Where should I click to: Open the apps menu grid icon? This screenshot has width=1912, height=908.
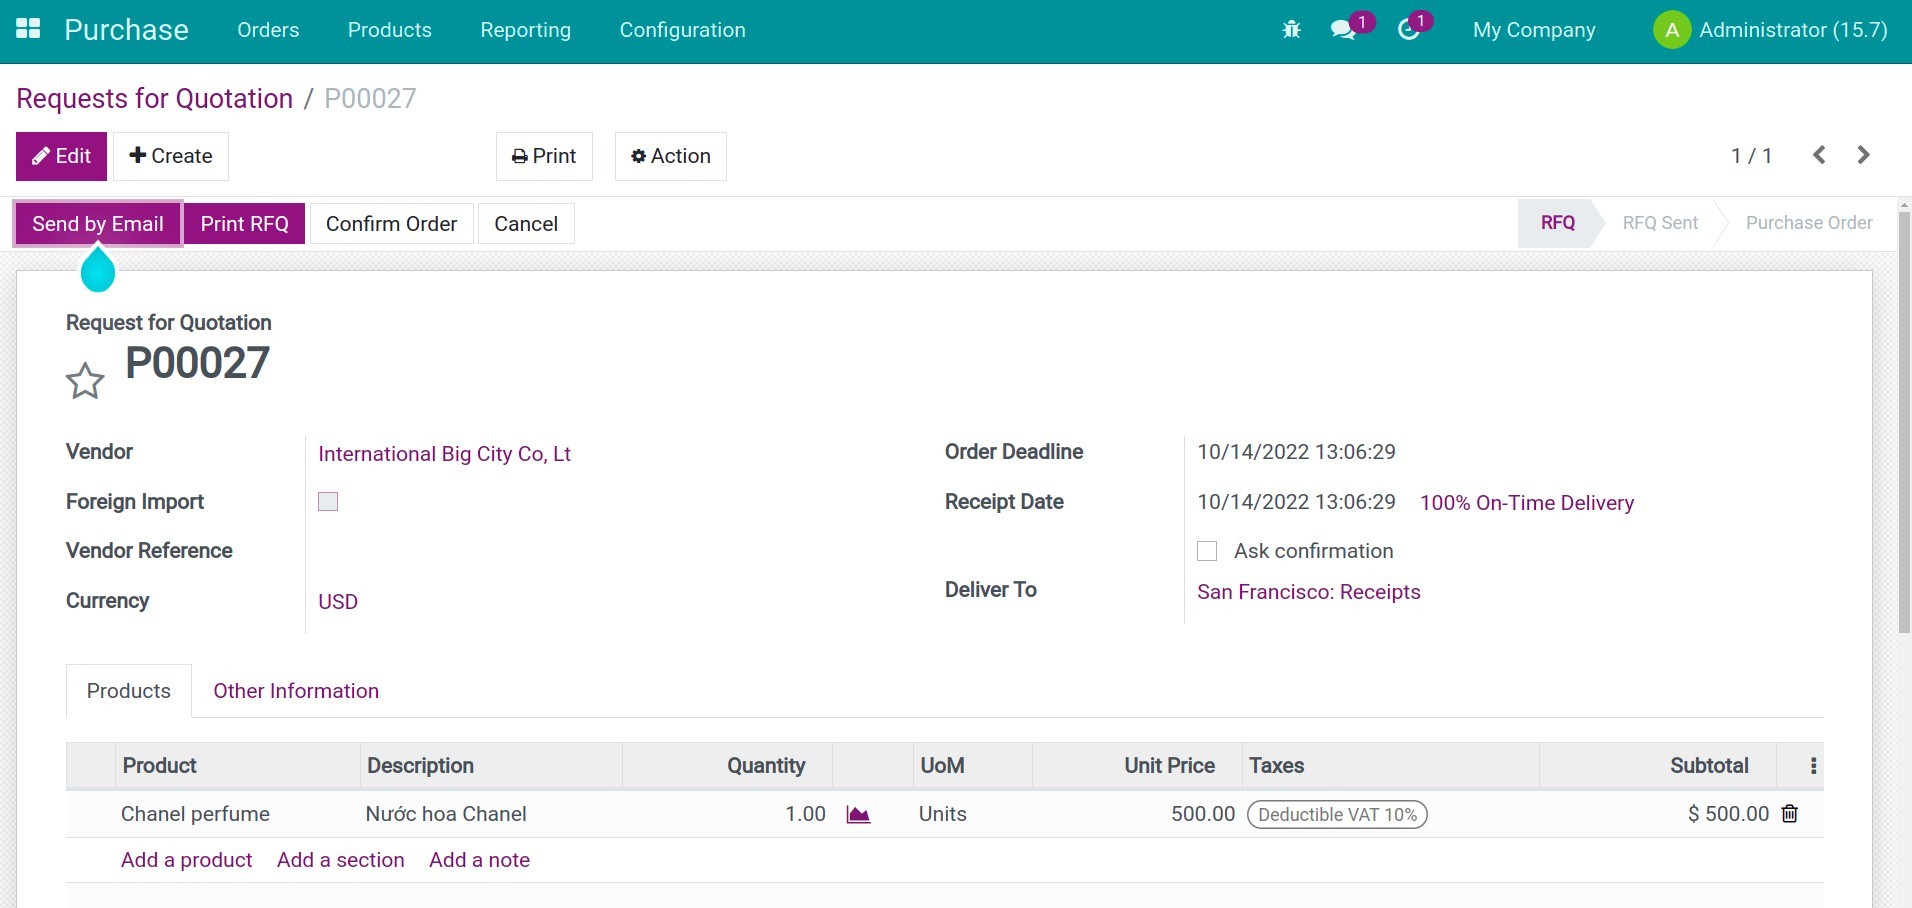(27, 29)
